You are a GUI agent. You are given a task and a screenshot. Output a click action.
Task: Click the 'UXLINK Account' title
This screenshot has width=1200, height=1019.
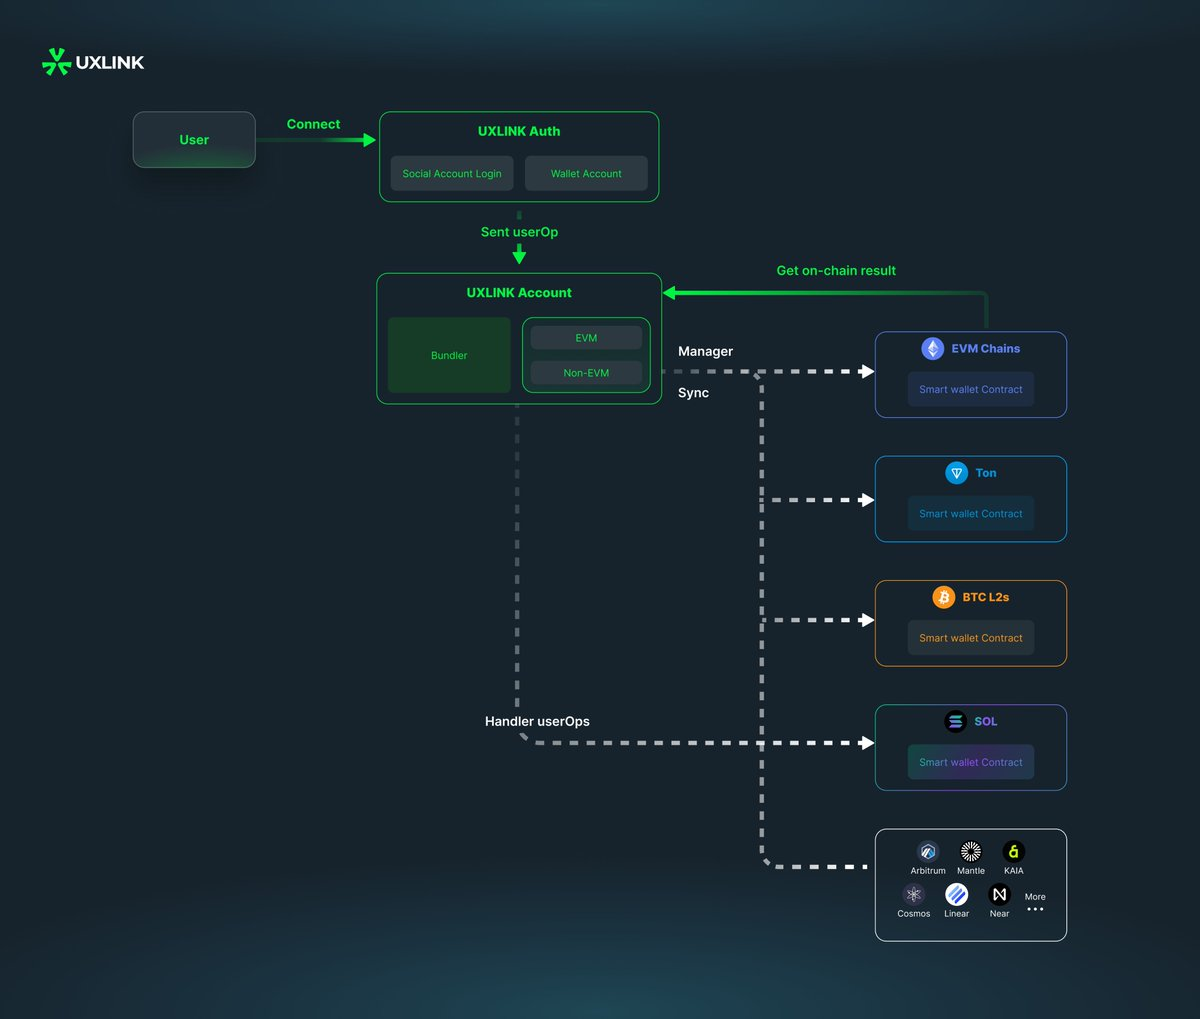519,293
